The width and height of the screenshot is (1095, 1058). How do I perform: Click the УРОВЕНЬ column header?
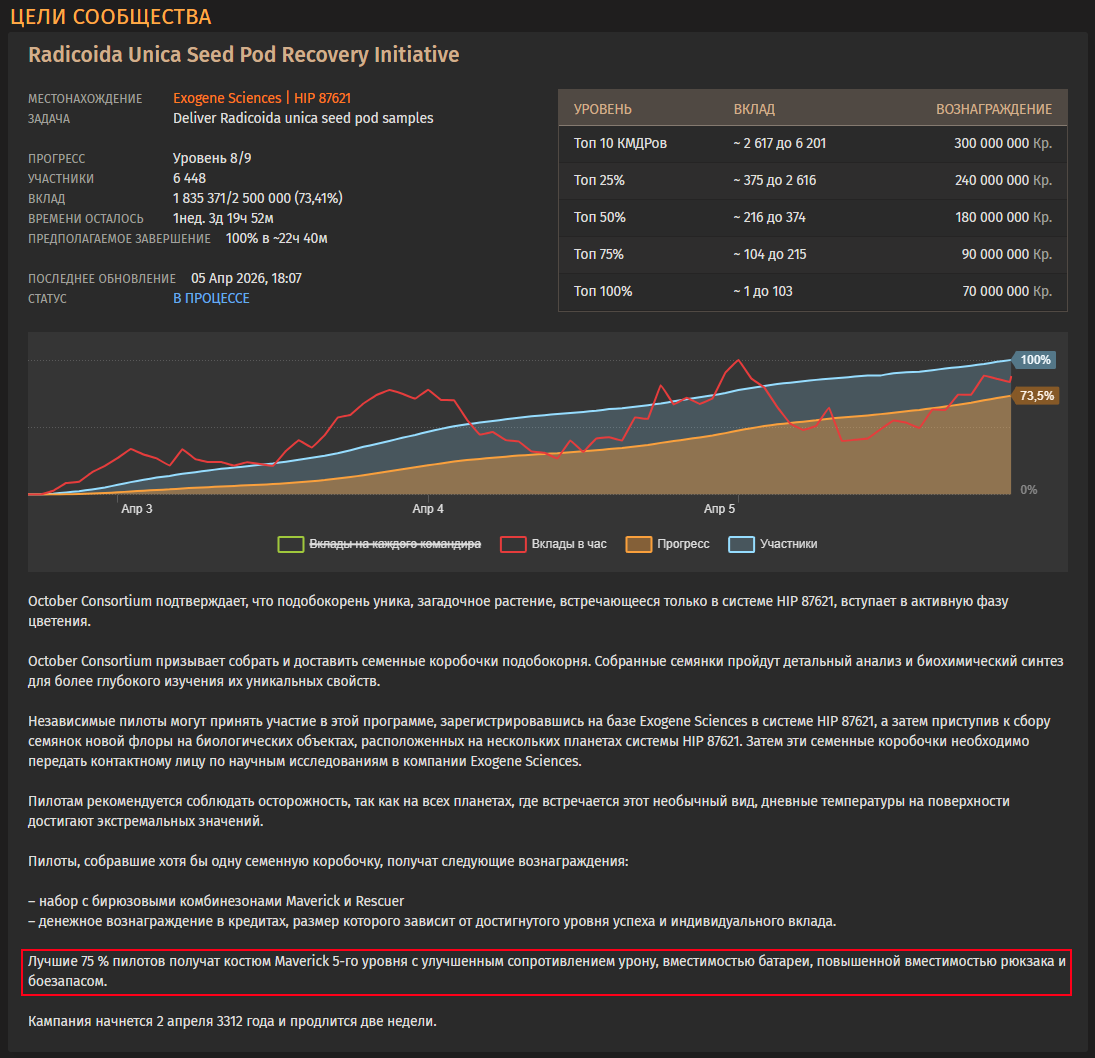click(603, 109)
